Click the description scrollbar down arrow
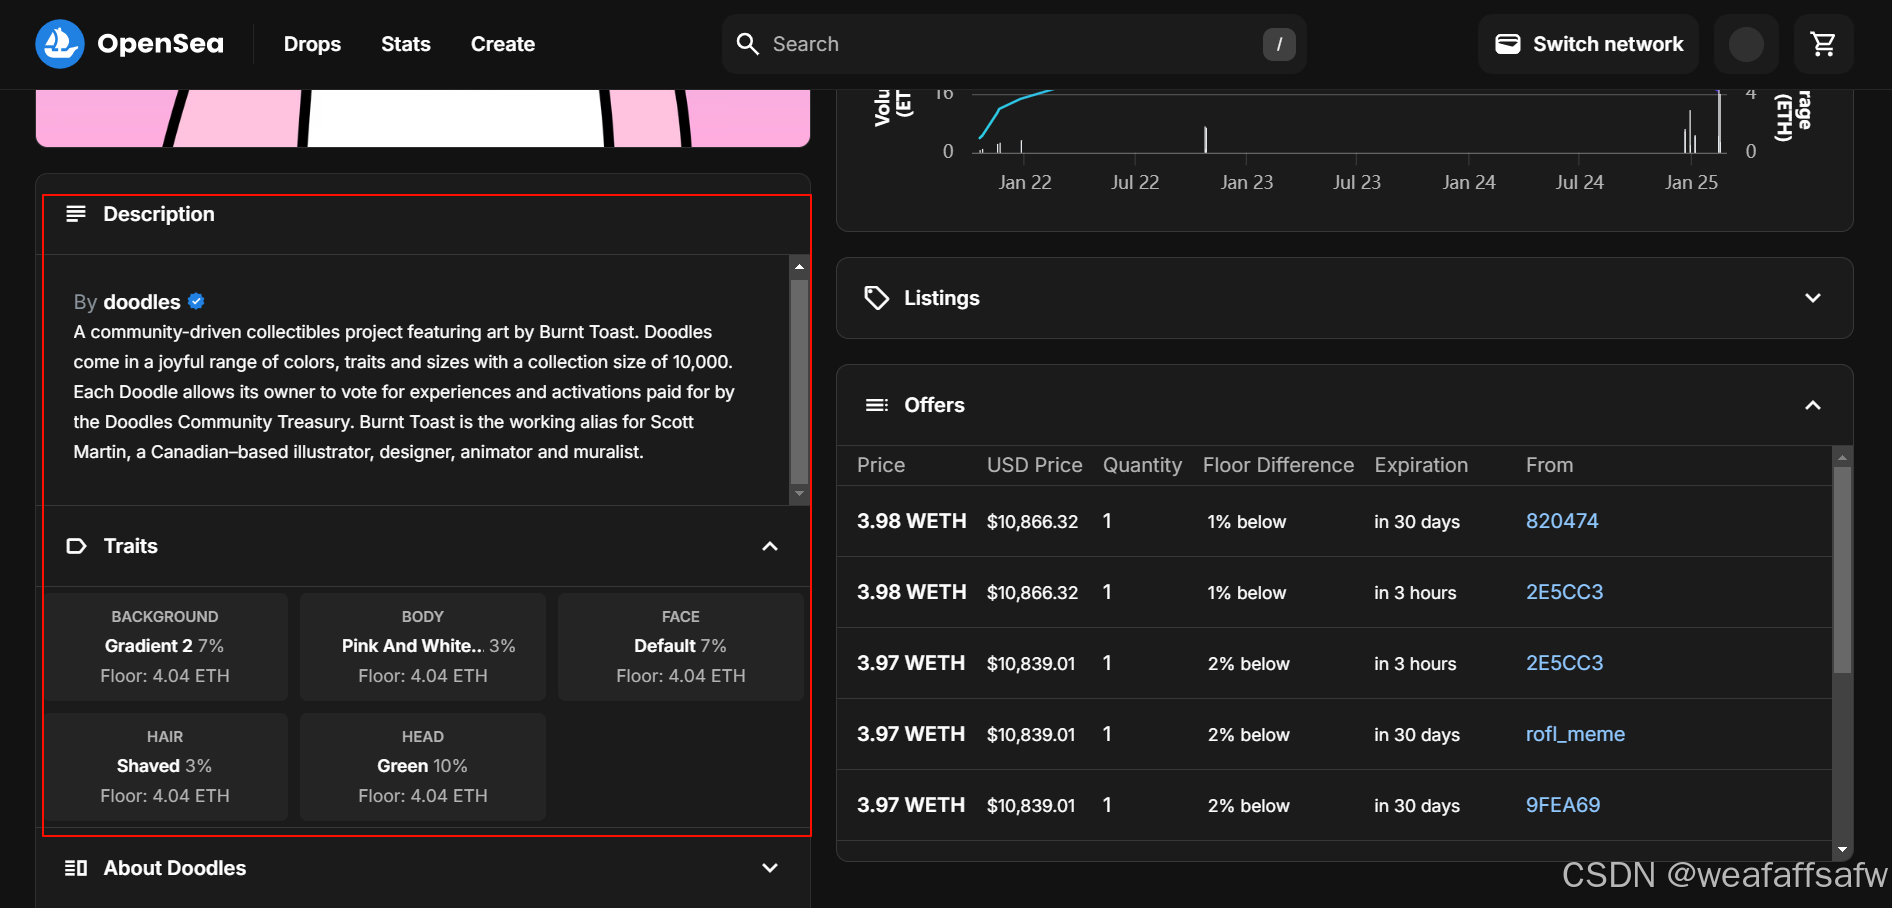Screen dimensions: 1892x908 (x=799, y=494)
